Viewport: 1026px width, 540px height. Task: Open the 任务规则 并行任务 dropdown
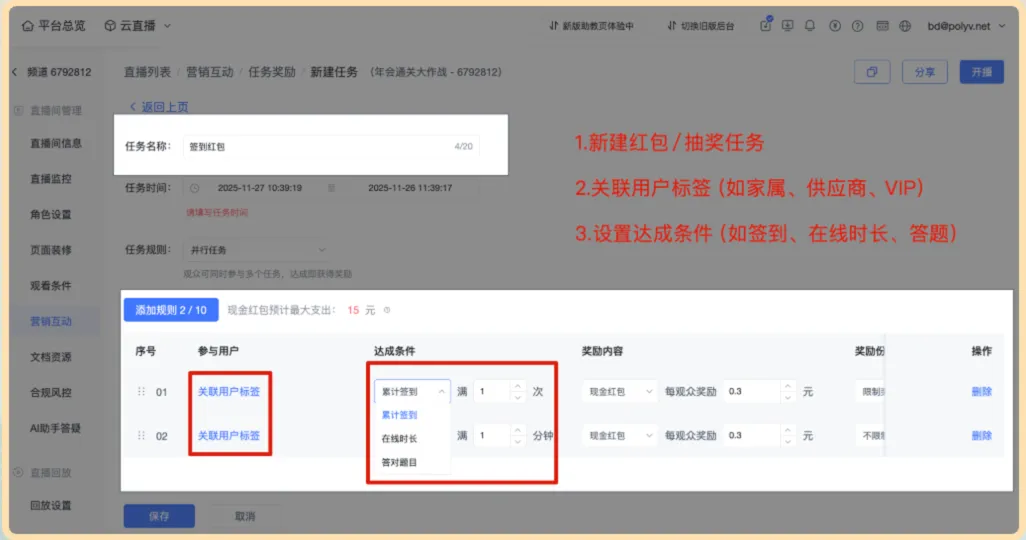(x=254, y=250)
